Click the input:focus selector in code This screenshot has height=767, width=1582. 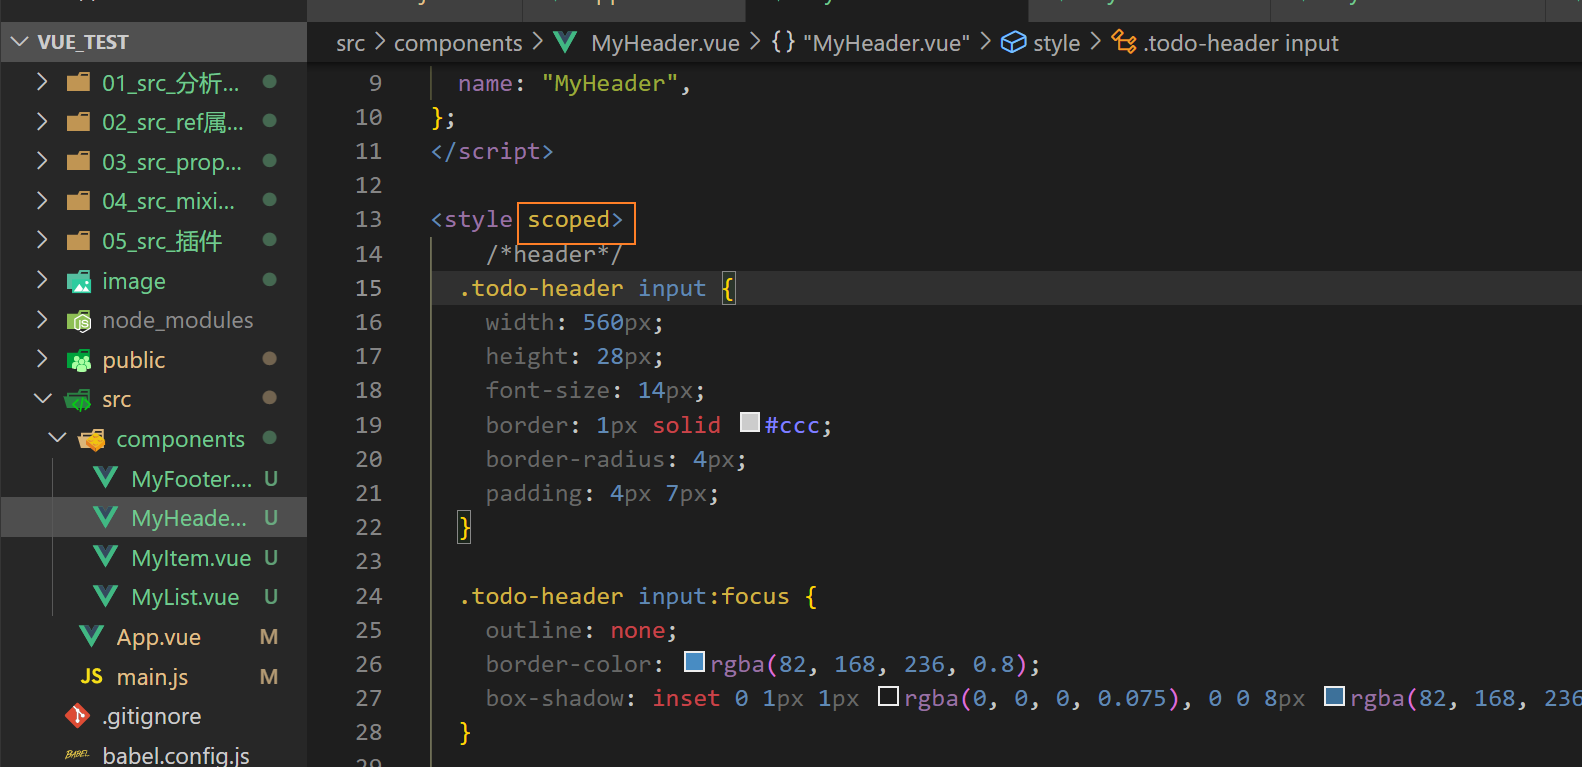click(713, 596)
